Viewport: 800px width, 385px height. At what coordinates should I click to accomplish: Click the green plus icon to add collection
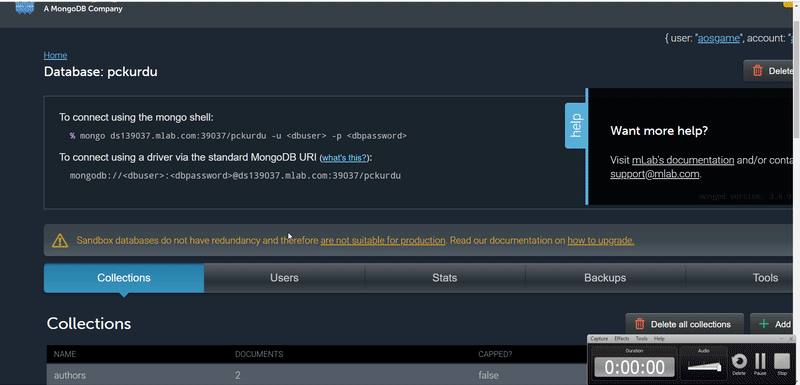[x=764, y=324]
